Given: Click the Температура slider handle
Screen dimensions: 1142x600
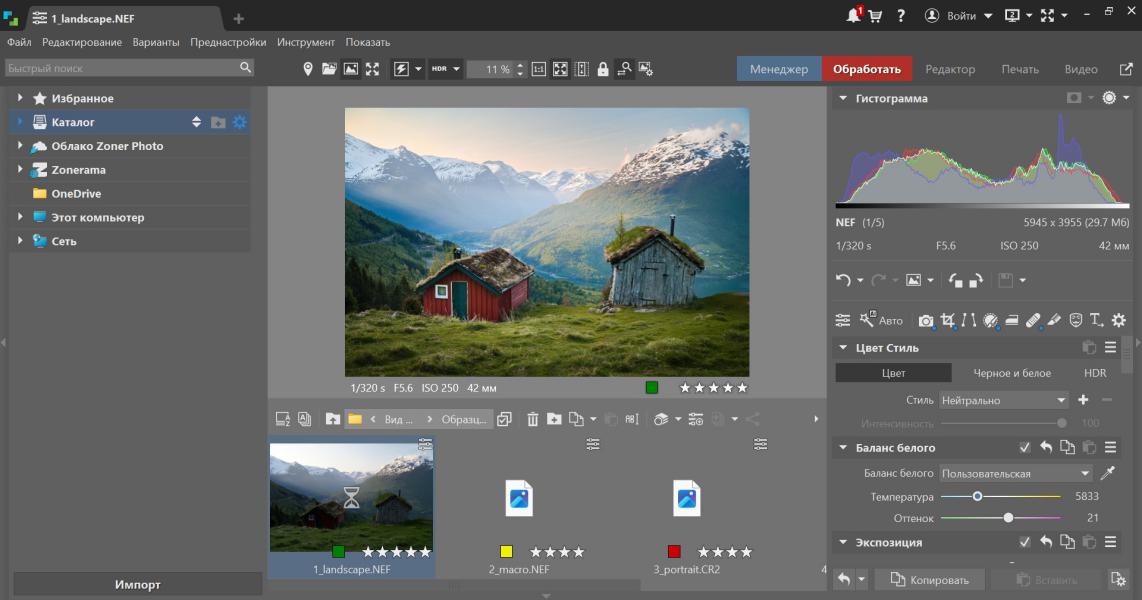Looking at the screenshot, I should click(x=977, y=496).
